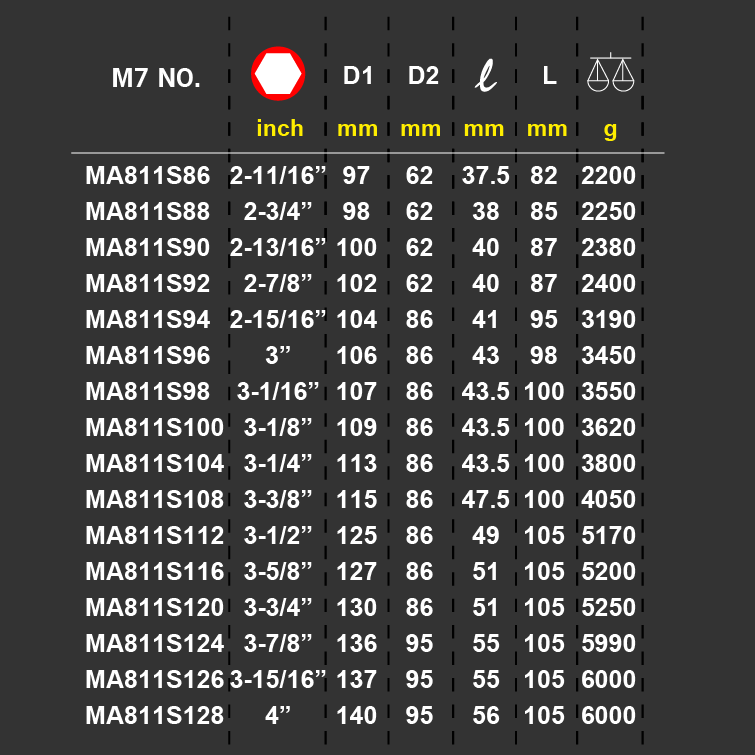Click the 47.5 length value

click(485, 499)
